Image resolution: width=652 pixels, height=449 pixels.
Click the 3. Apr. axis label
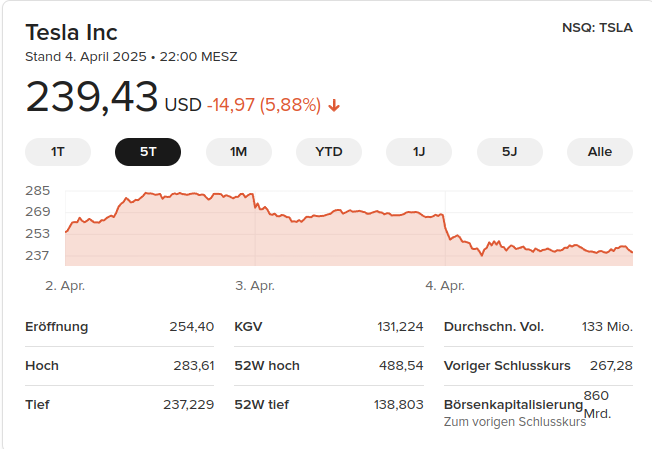[255, 286]
